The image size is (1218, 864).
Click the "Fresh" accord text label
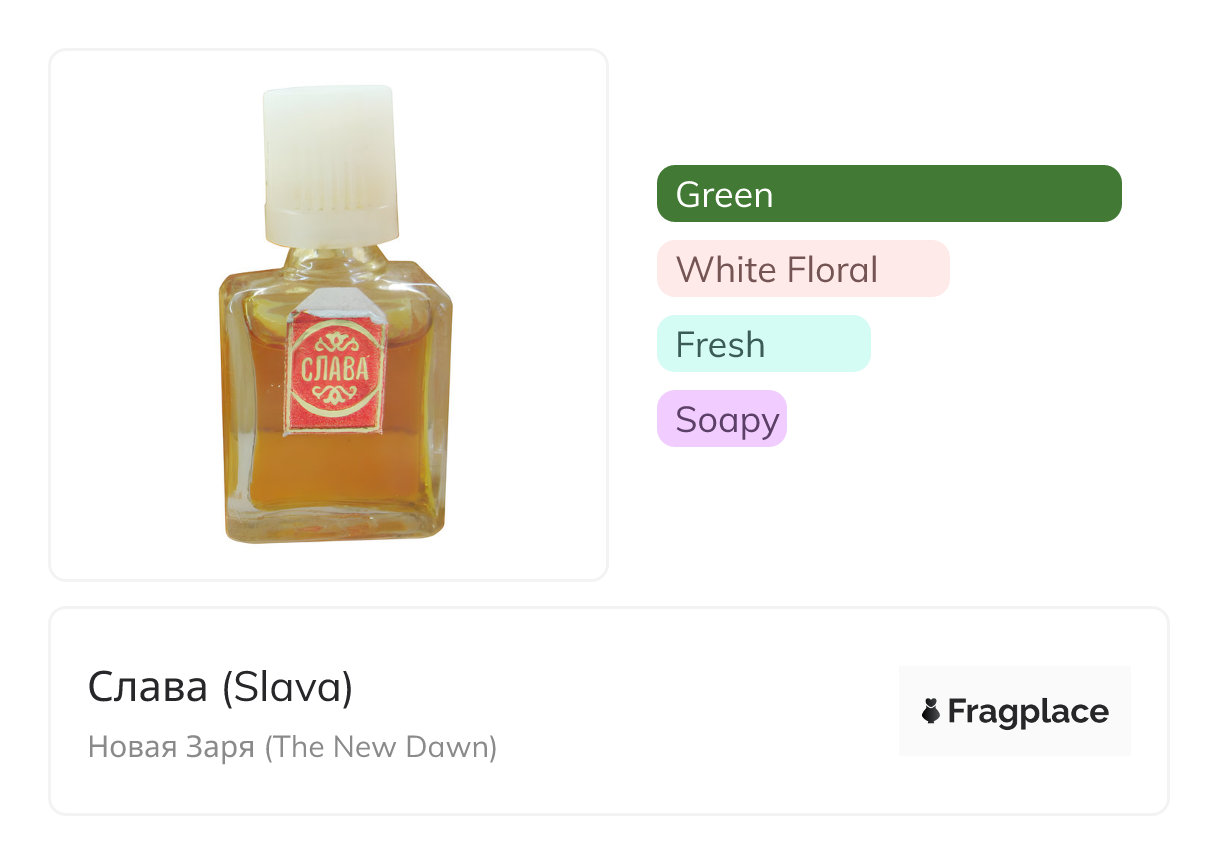(x=720, y=345)
